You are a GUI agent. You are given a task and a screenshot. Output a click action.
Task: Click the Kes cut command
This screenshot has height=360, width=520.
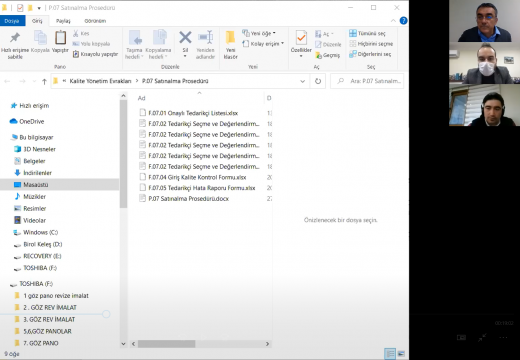tap(81, 33)
